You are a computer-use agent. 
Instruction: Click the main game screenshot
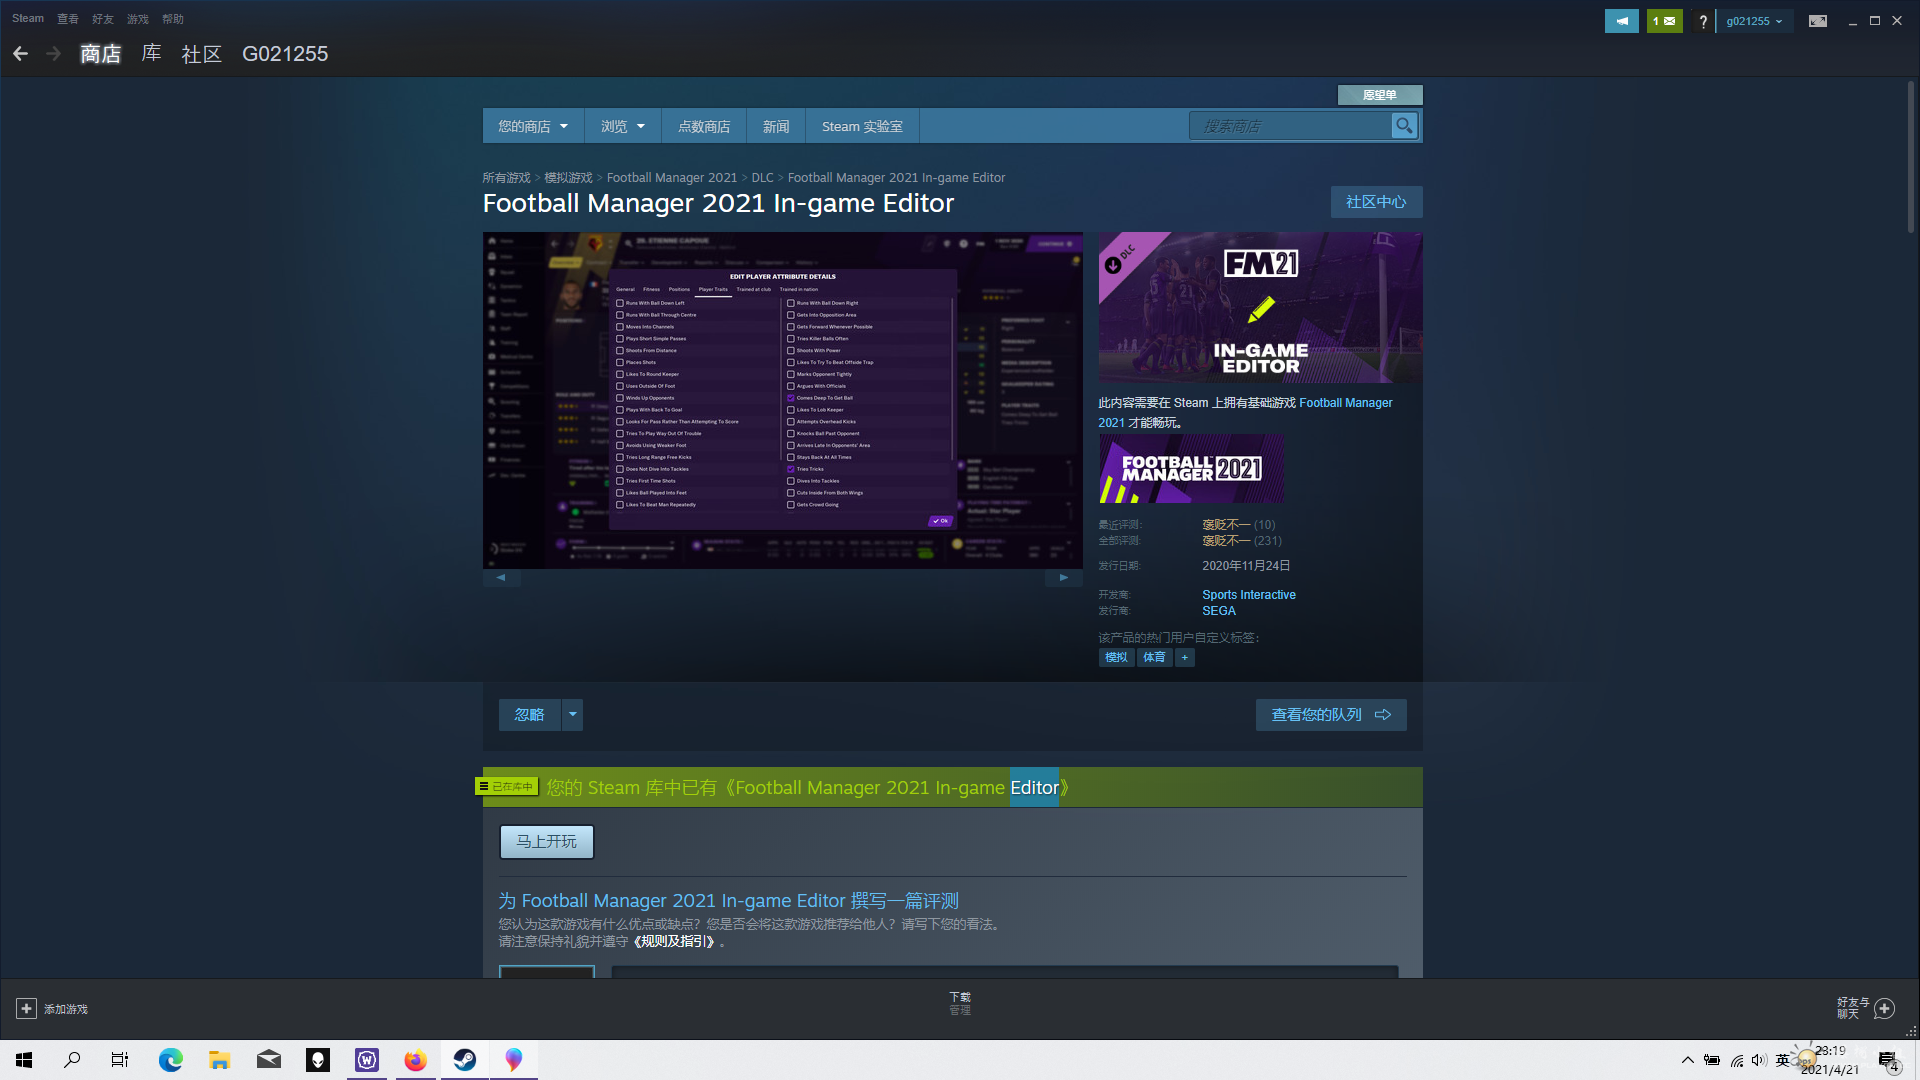[x=783, y=400]
